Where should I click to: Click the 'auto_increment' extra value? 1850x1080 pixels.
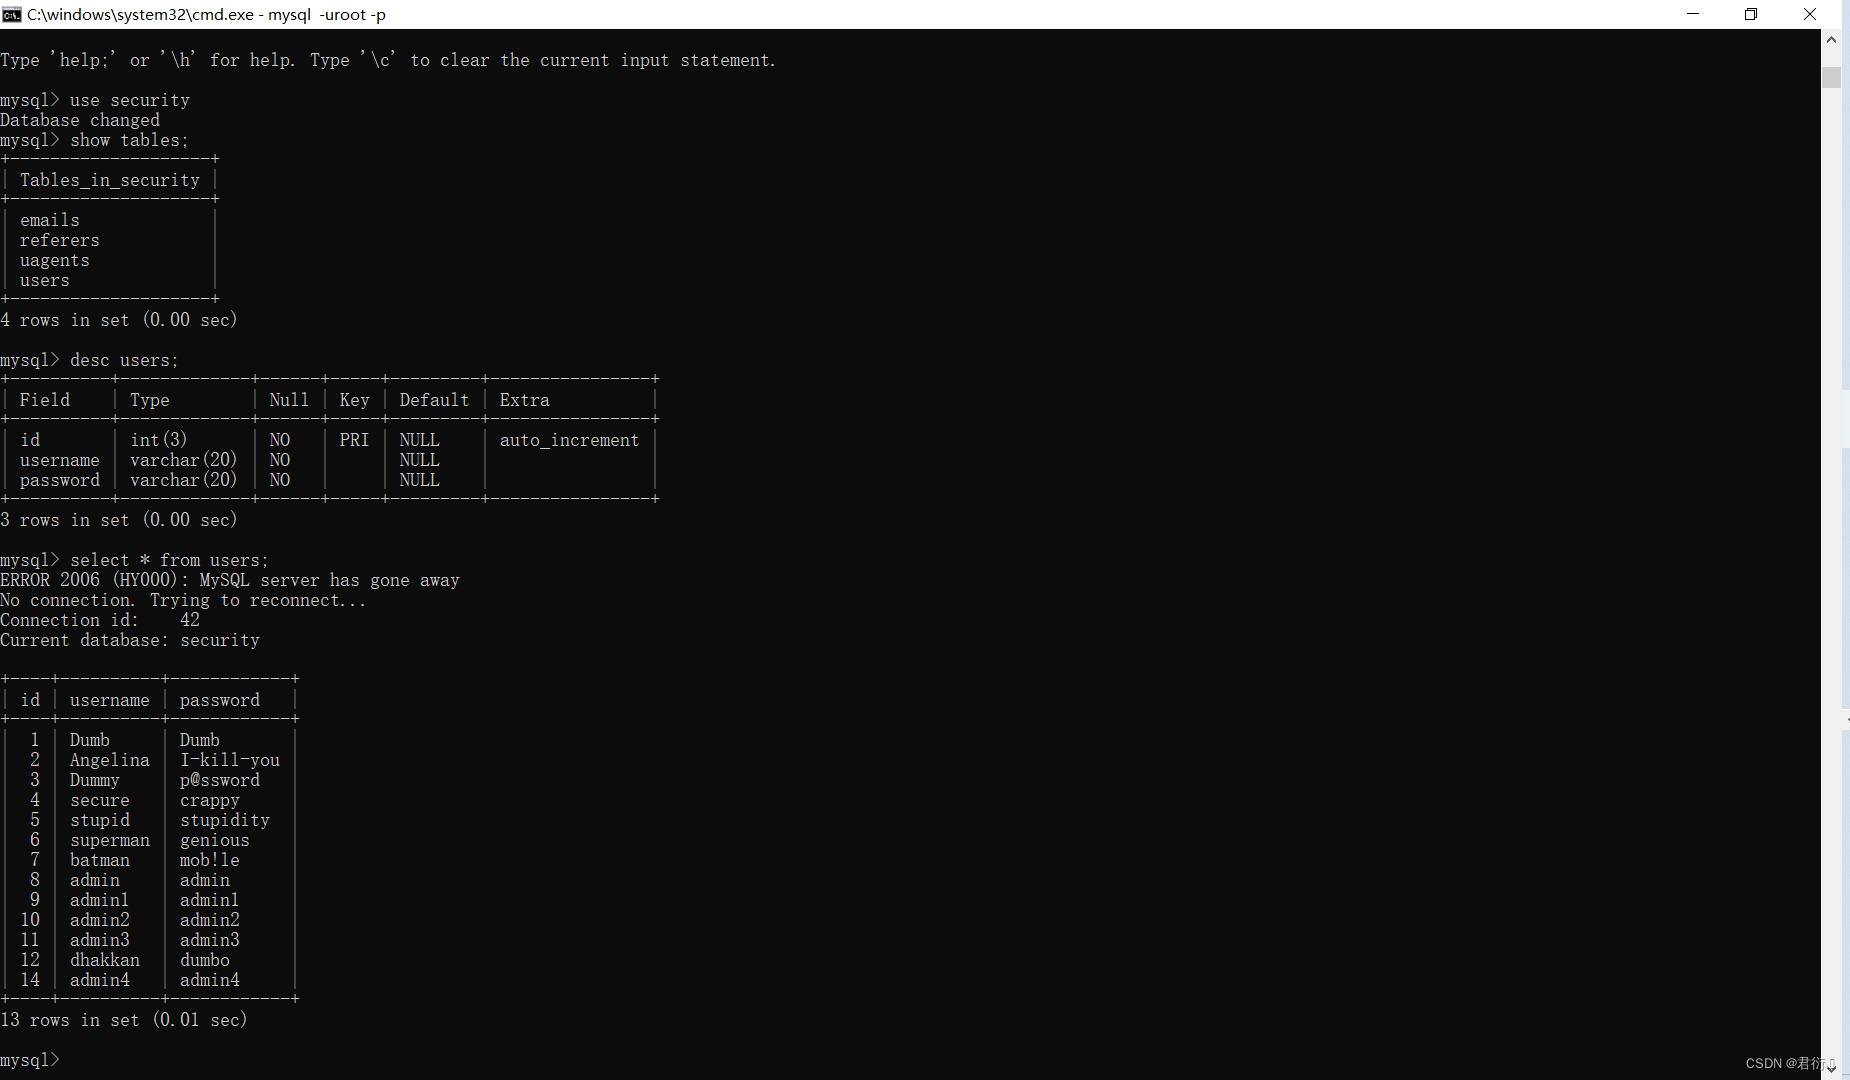click(569, 440)
